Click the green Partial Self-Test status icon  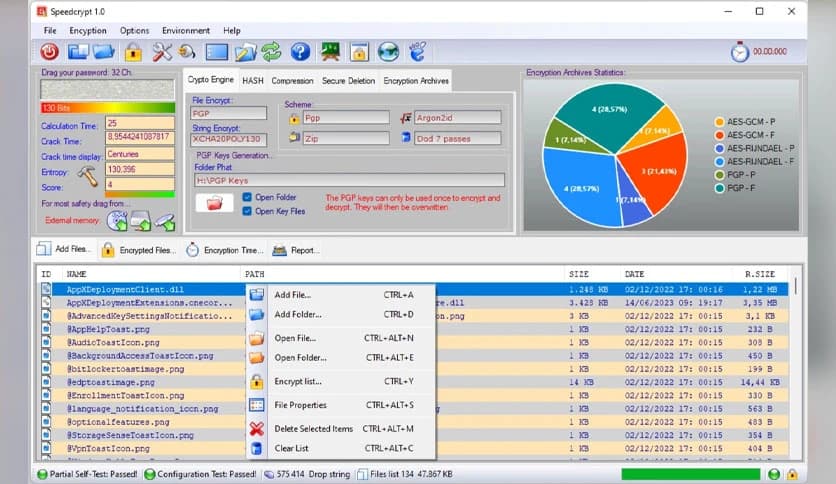pos(42,474)
